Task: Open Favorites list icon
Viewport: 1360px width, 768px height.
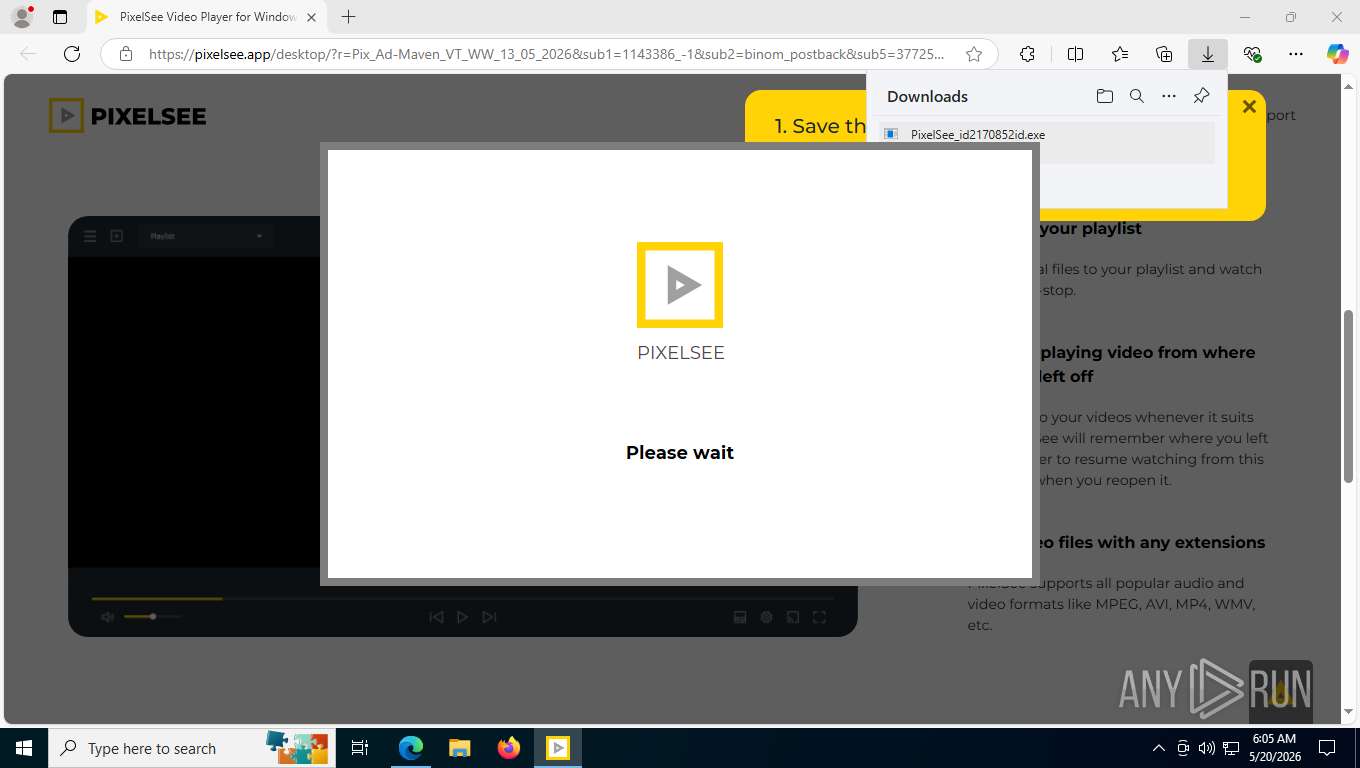Action: click(1120, 54)
